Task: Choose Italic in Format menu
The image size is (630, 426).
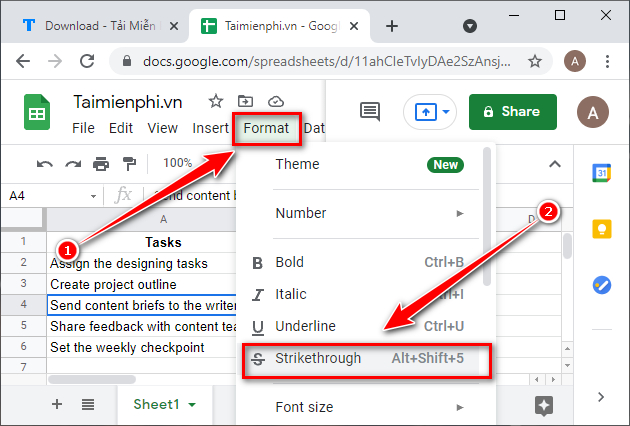Action: click(358, 294)
